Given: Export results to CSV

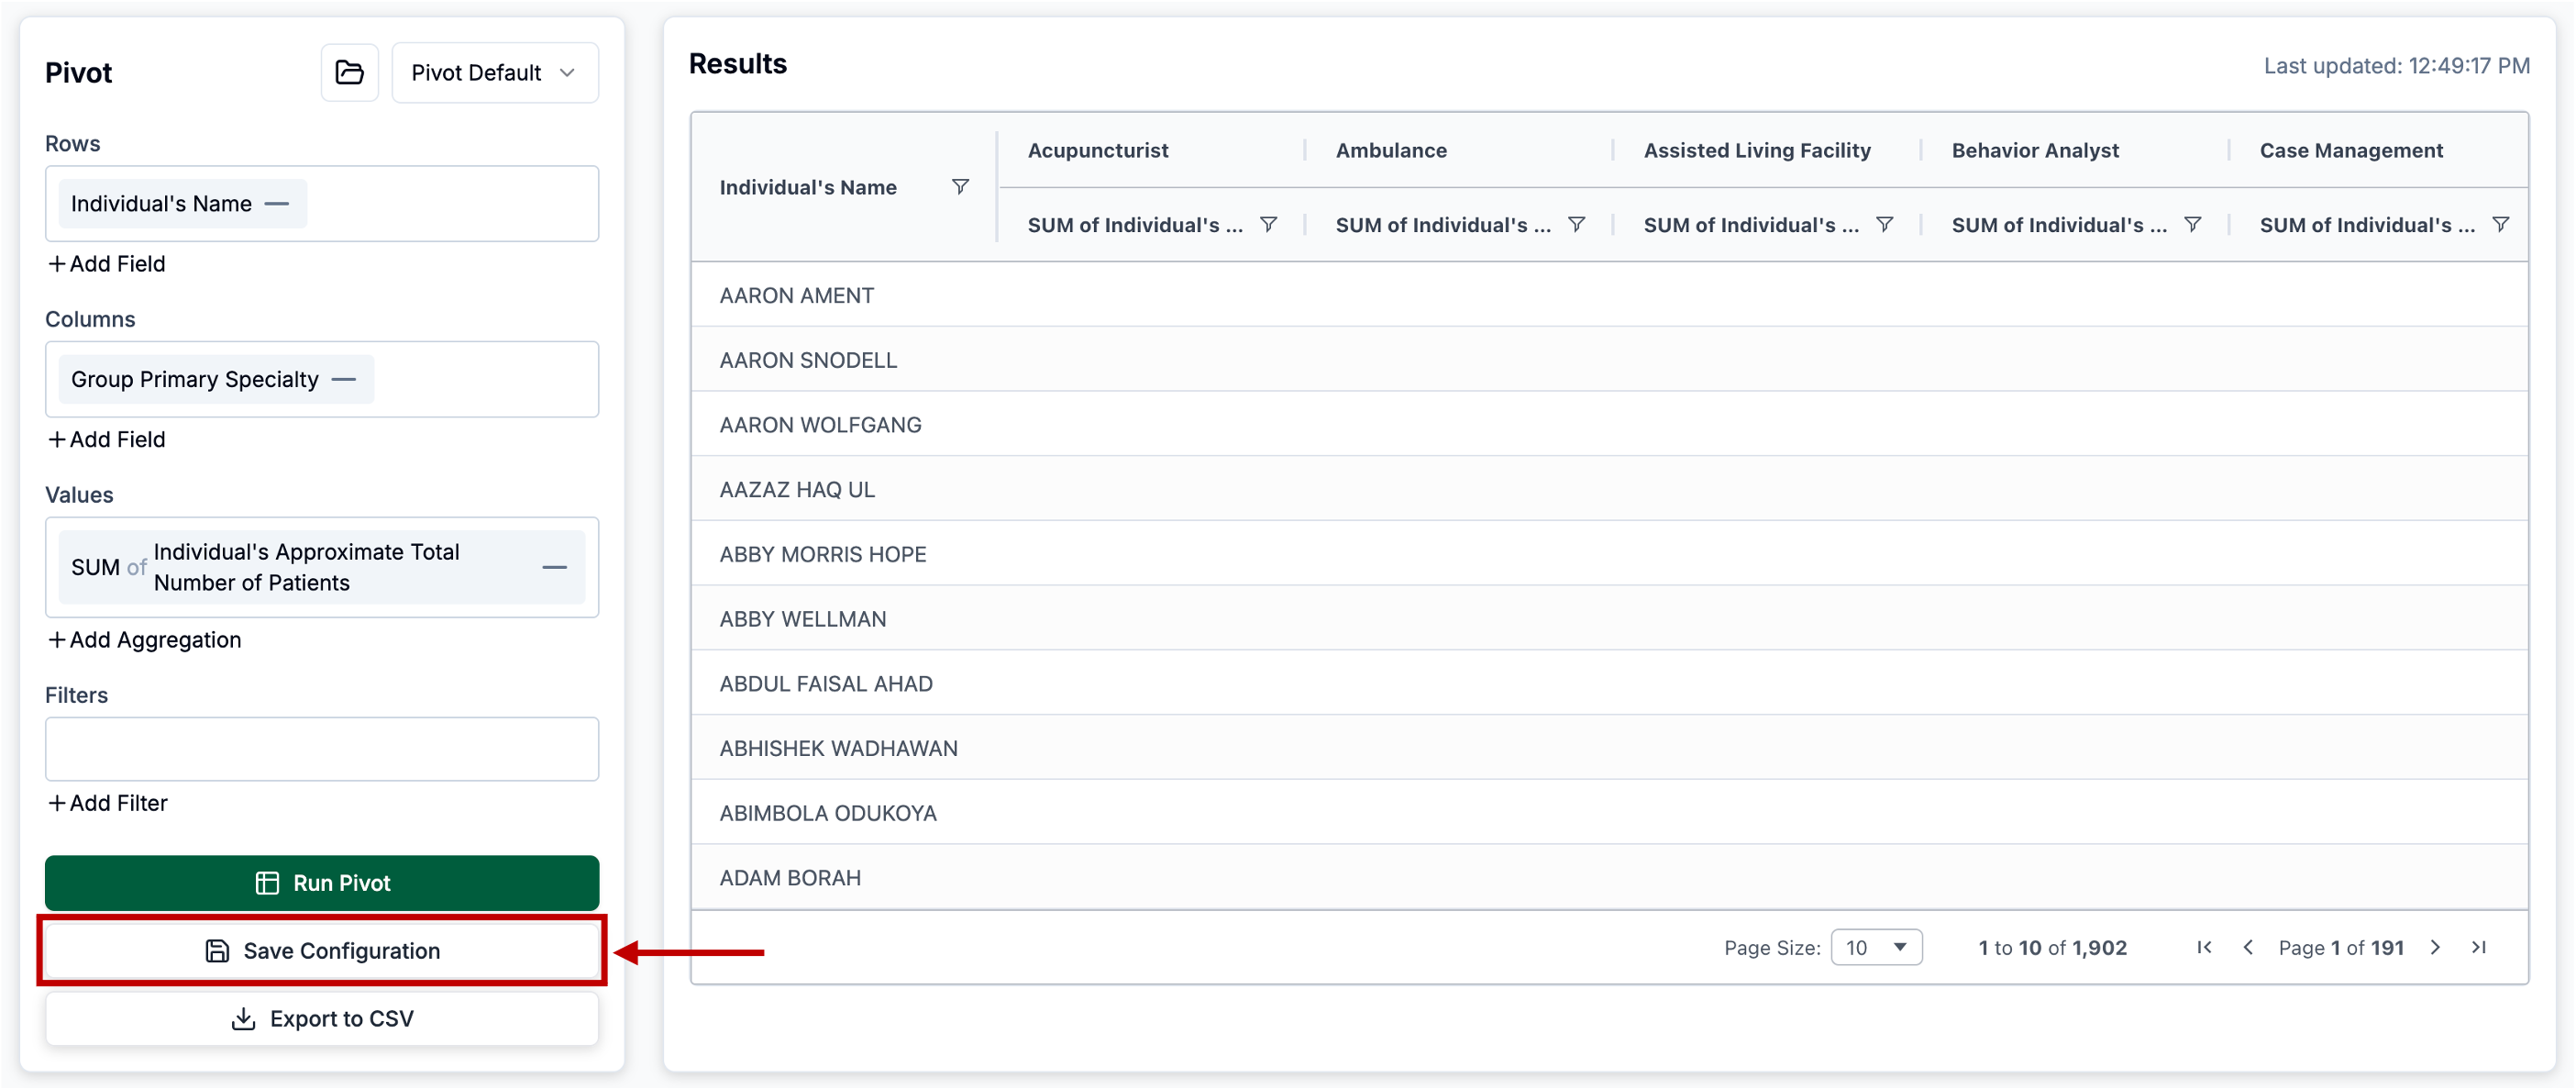Looking at the screenshot, I should pyautogui.click(x=322, y=1019).
